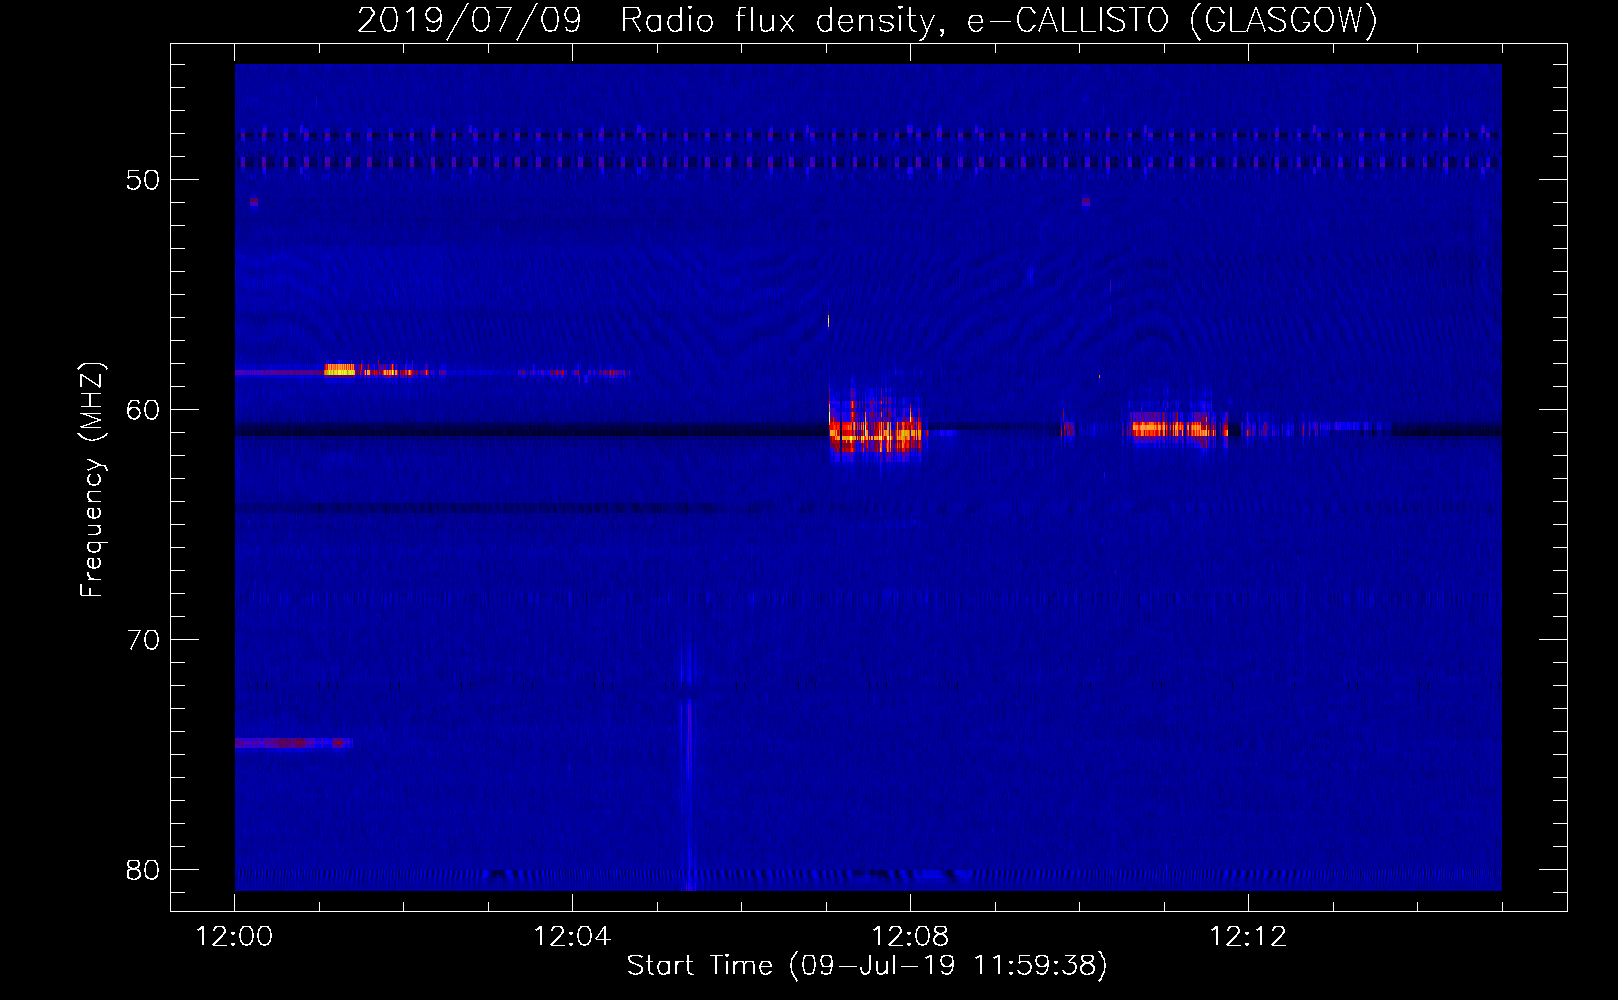The height and width of the screenshot is (1000, 1618).
Task: Click the '50' frequency tick label
Action: pyautogui.click(x=143, y=180)
